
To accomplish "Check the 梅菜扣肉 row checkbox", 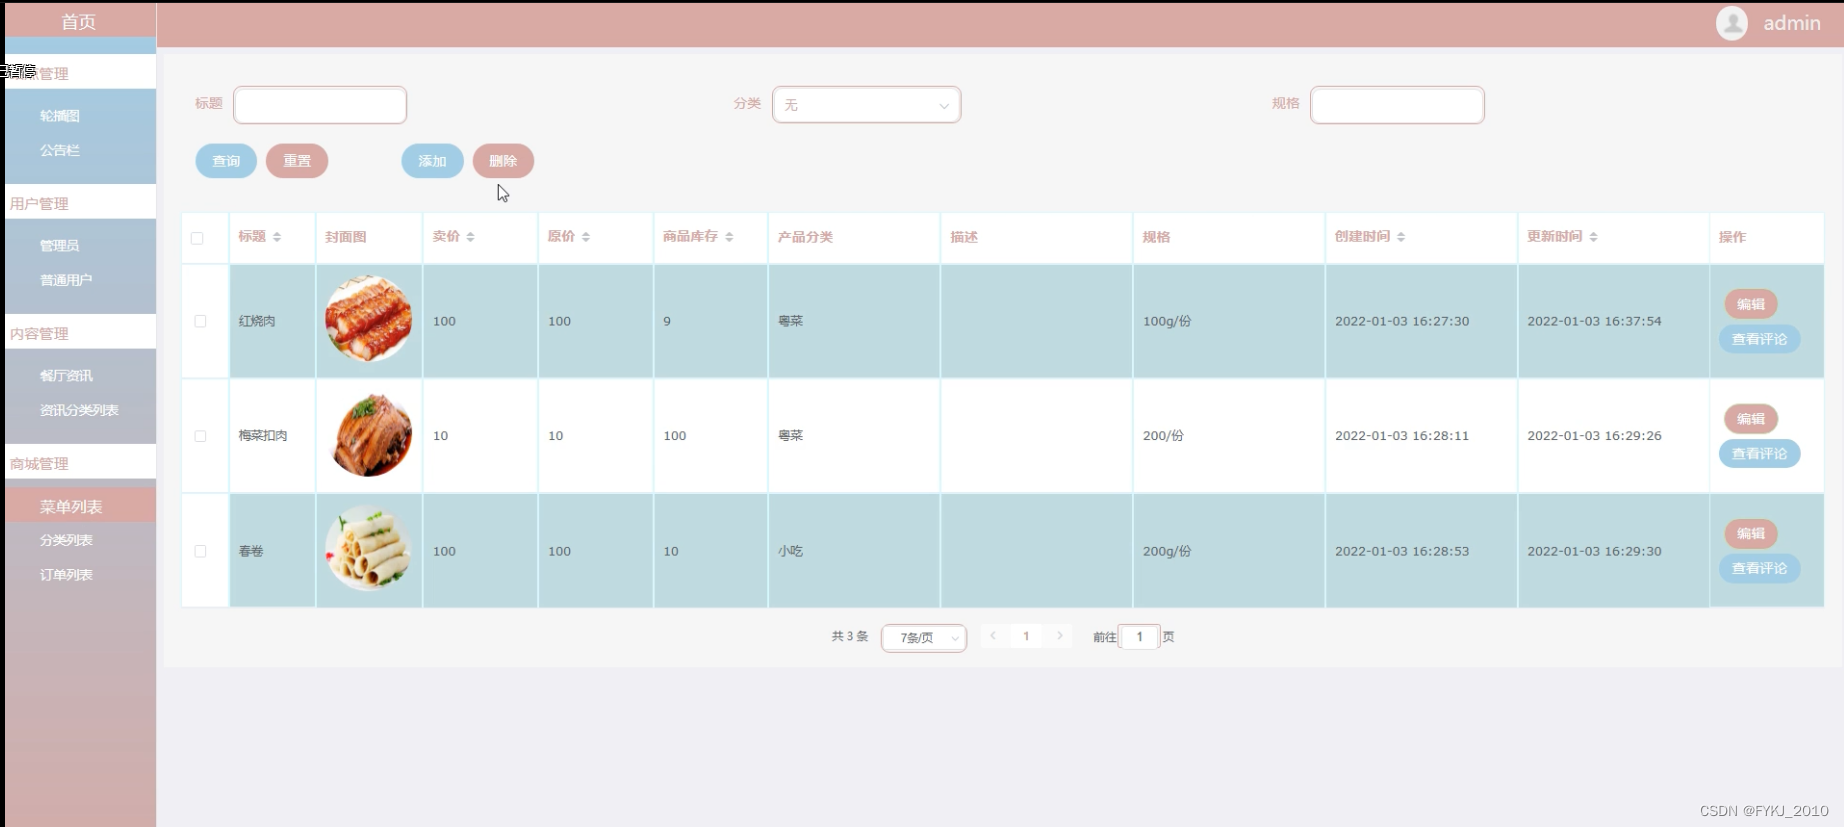I will (200, 436).
